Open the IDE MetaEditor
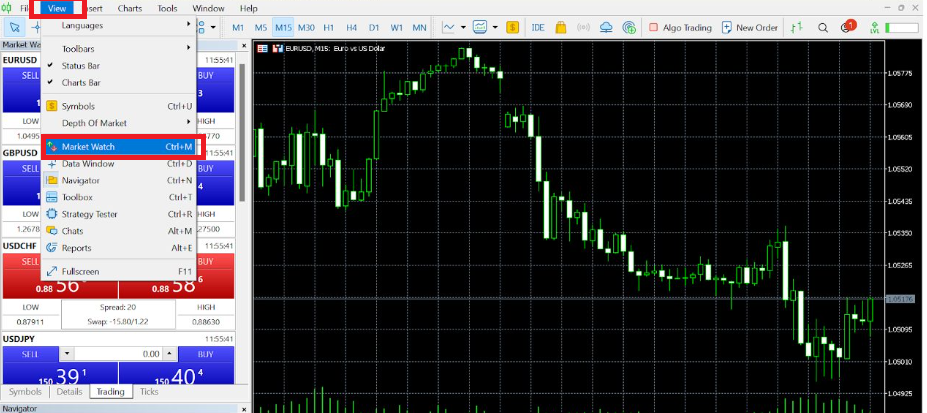This screenshot has width=927, height=413. [x=537, y=27]
